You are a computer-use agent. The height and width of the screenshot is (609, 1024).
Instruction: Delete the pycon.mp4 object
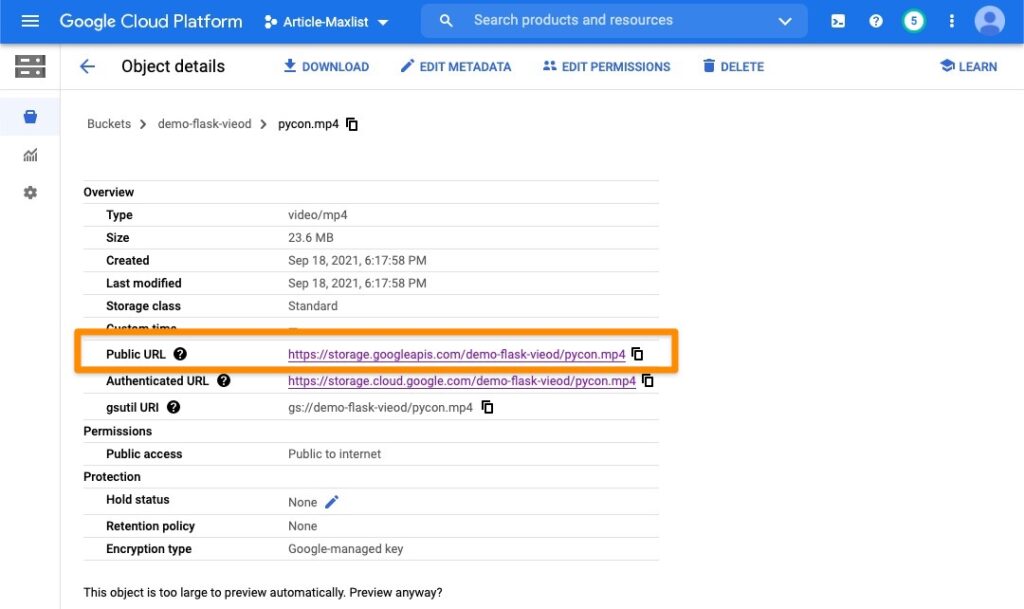point(733,67)
